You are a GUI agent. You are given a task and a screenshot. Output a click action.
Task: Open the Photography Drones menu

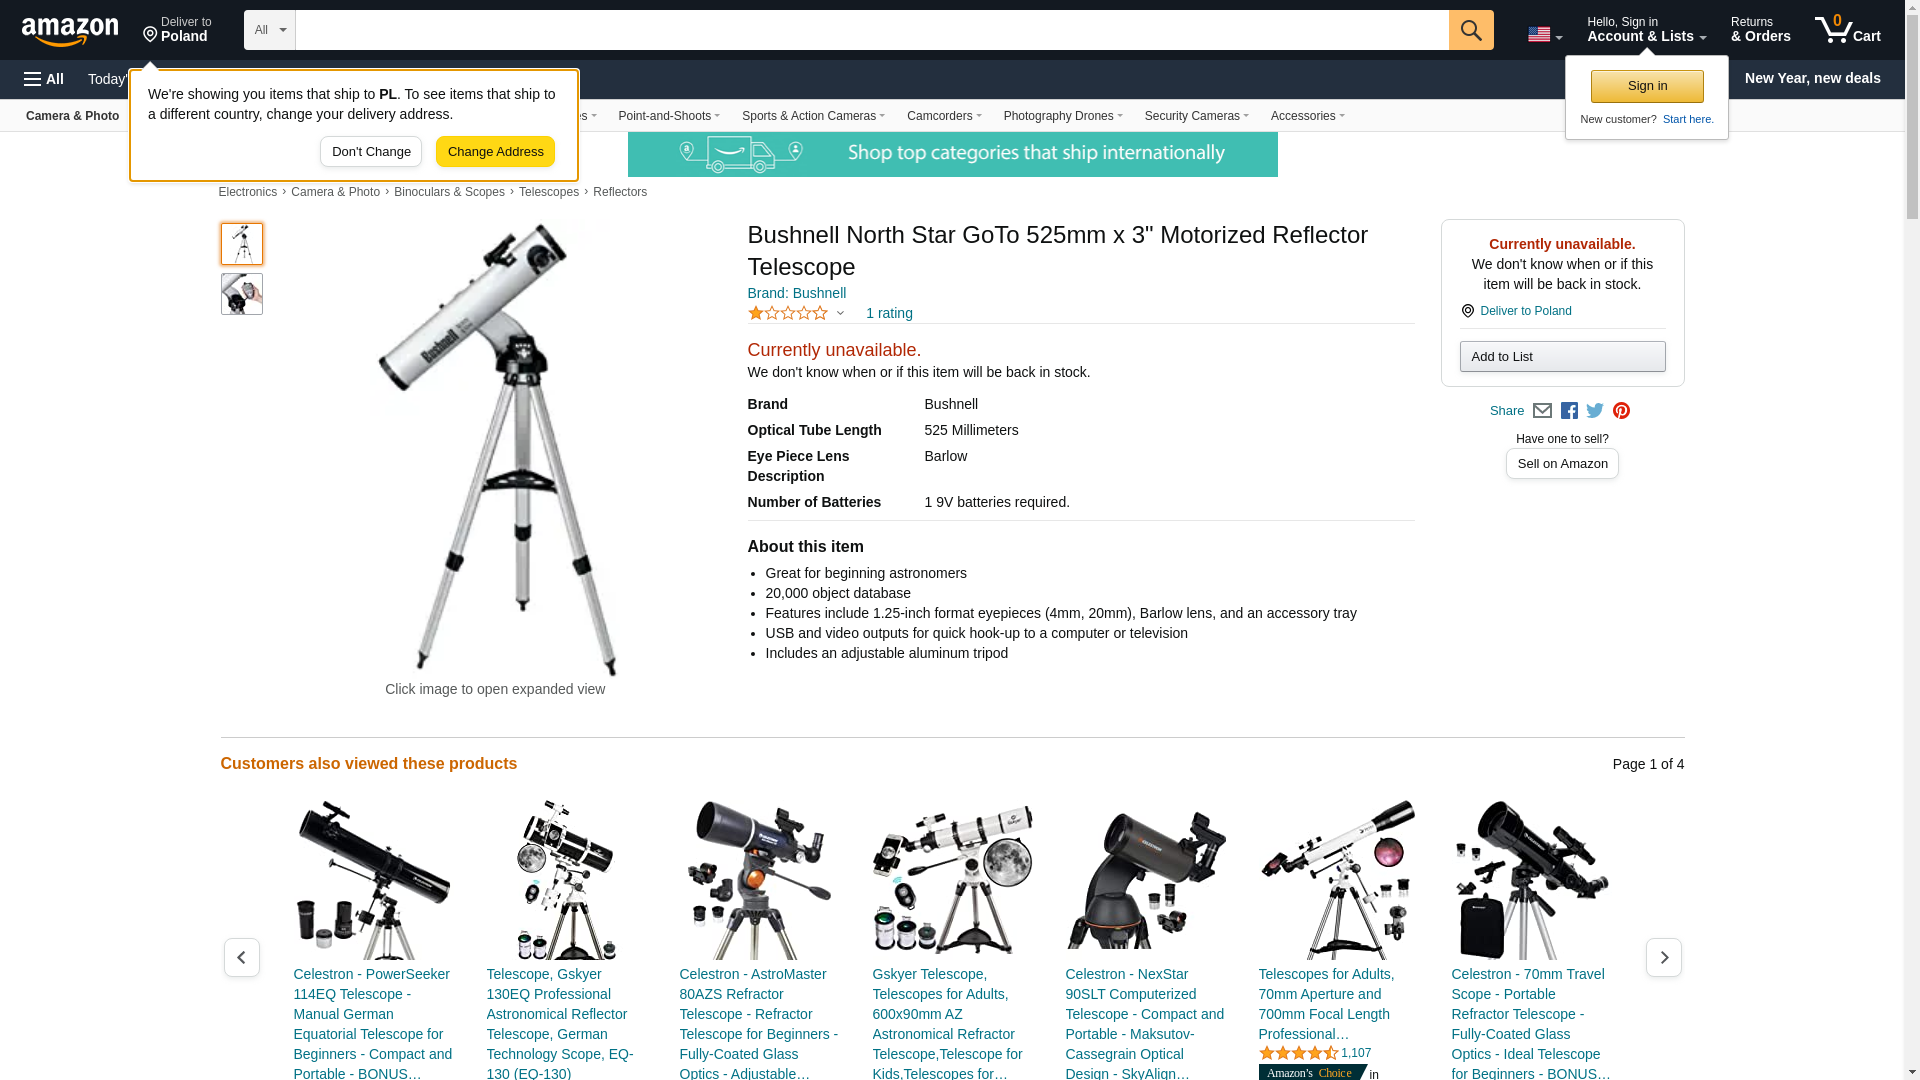click(x=1063, y=116)
